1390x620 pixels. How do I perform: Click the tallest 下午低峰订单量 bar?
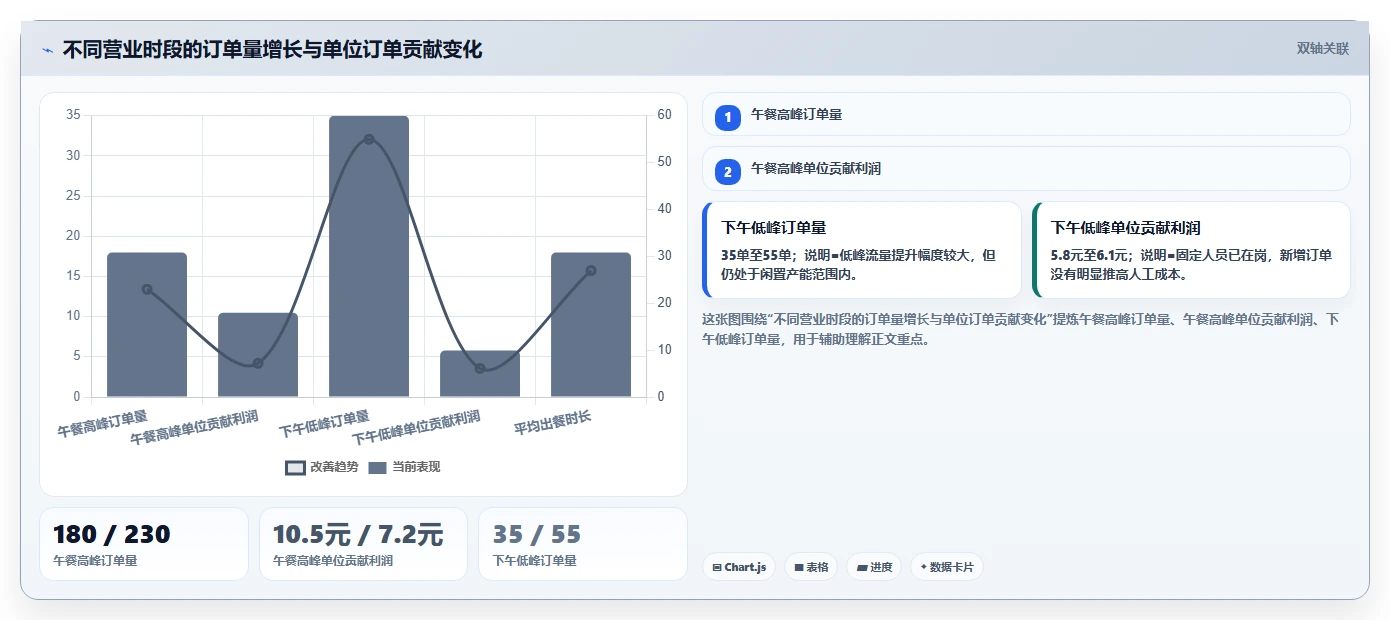[x=369, y=257]
